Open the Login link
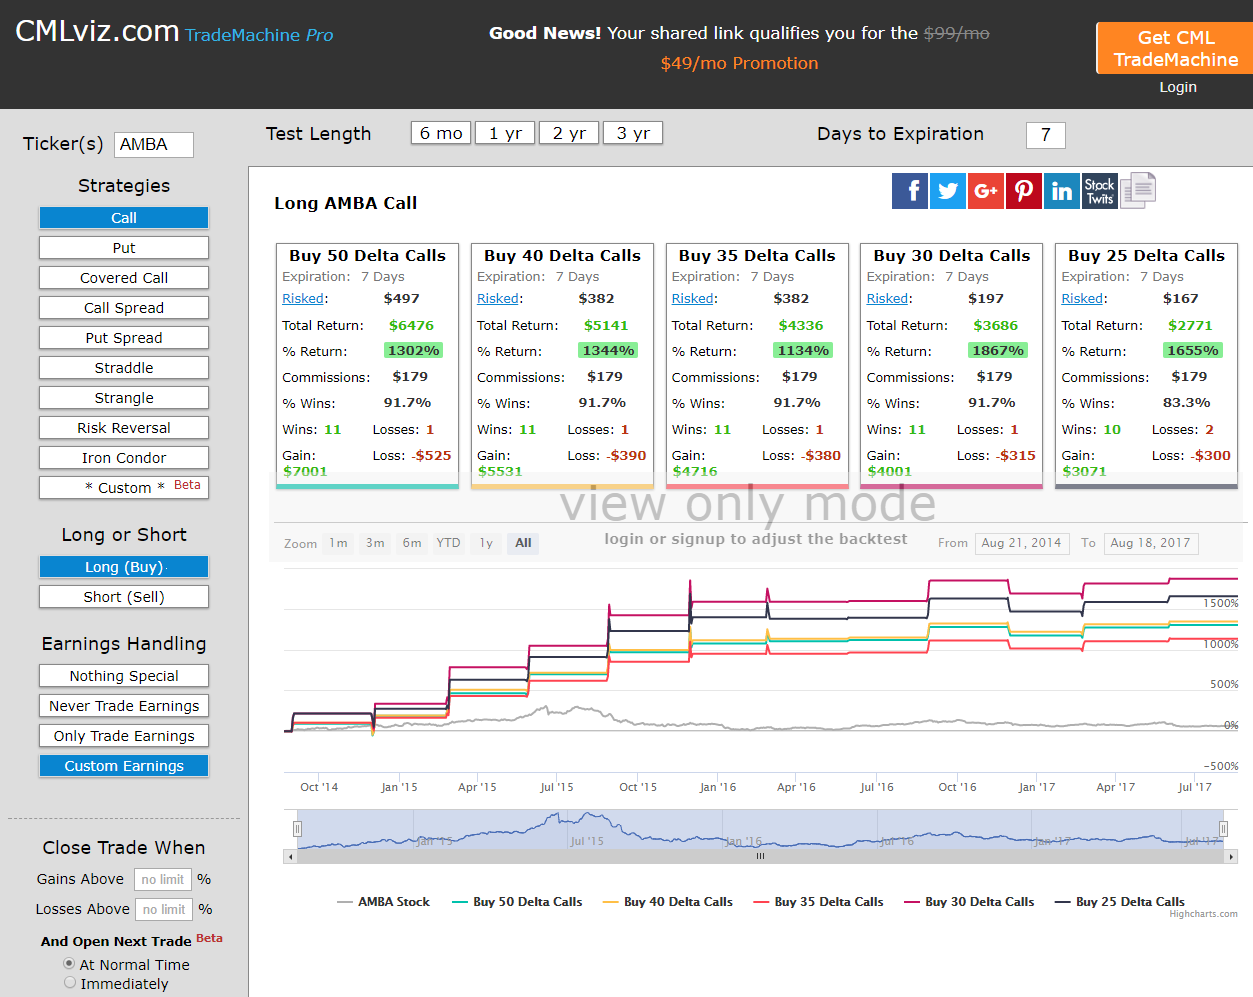This screenshot has height=997, width=1253. coord(1178,87)
